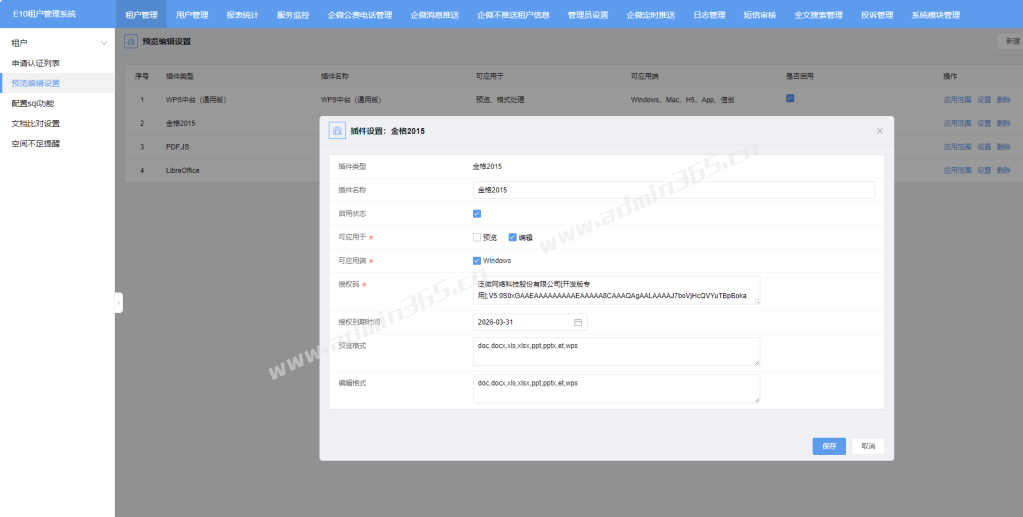Image resolution: width=1023 pixels, height=517 pixels.
Task: Click inside the 编辑格式 text area
Action: (x=616, y=388)
